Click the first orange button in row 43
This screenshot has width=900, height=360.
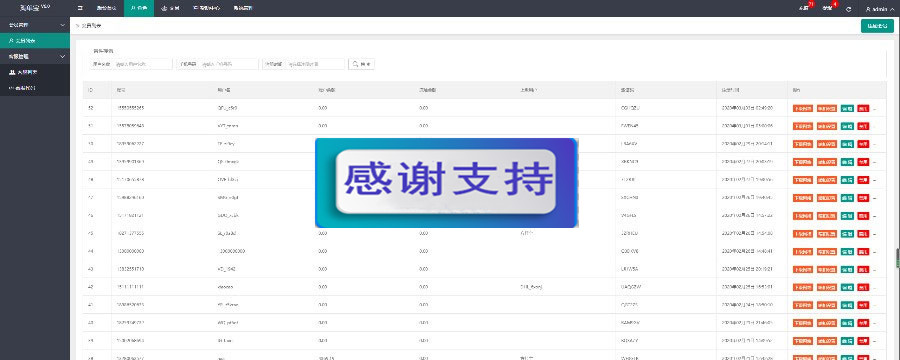coord(803,269)
